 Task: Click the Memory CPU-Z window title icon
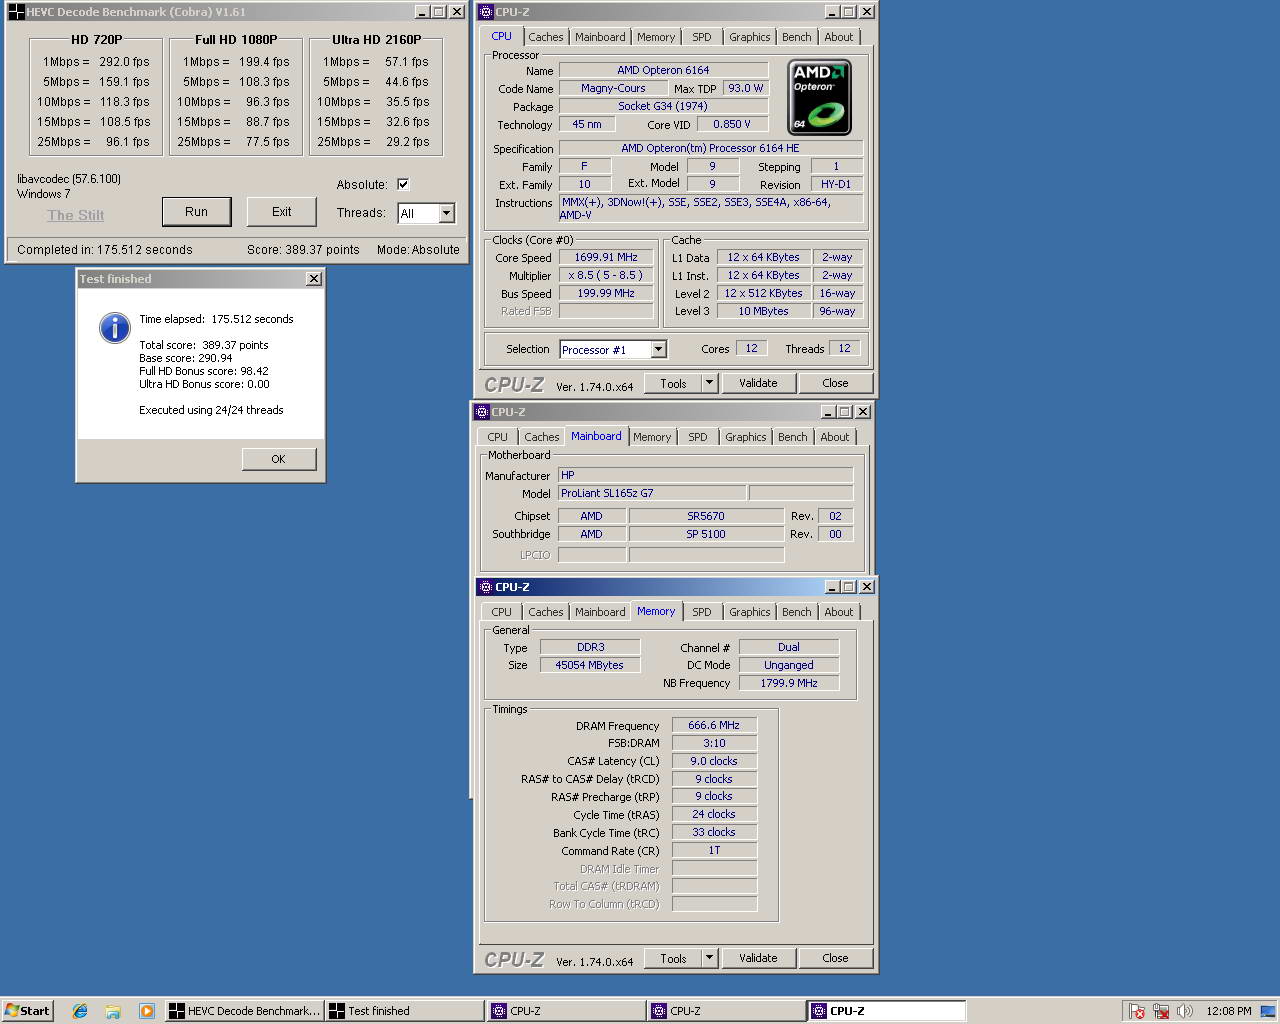coord(486,587)
